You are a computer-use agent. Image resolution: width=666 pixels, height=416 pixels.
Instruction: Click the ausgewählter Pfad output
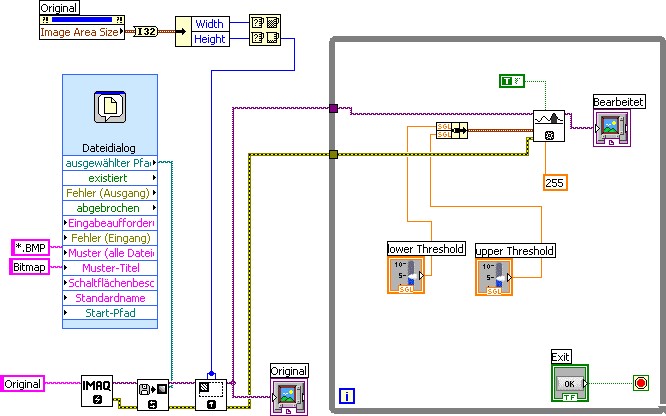pos(110,163)
